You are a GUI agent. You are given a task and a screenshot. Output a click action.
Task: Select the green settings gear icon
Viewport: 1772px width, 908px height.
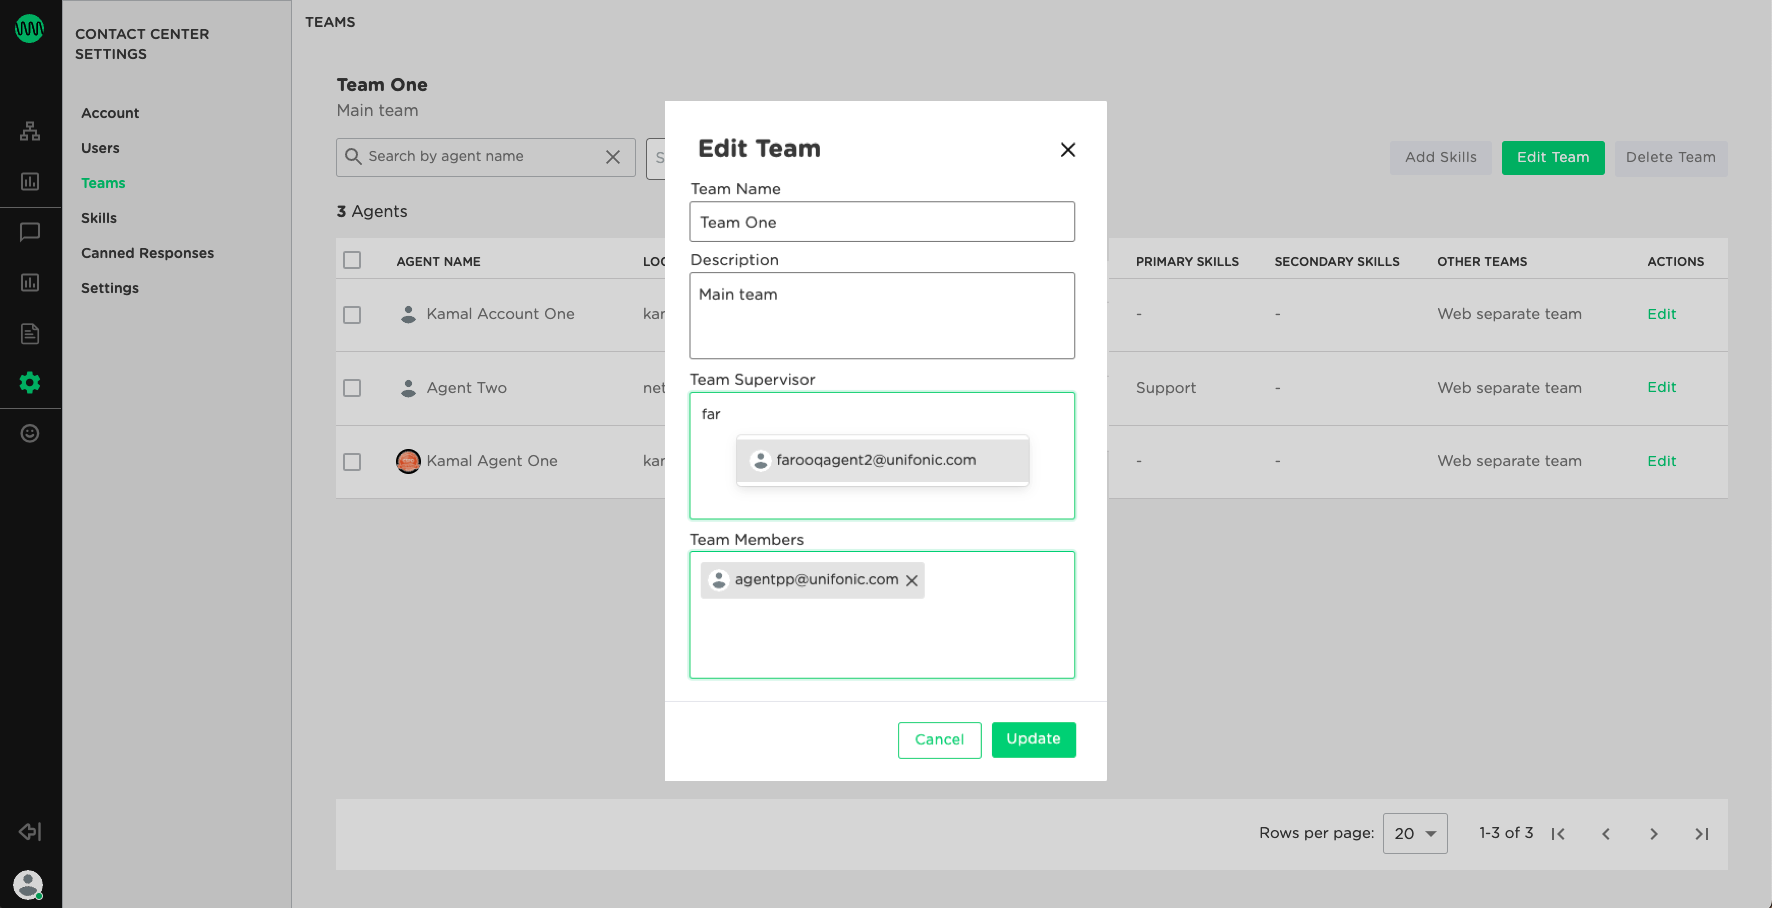pos(30,382)
